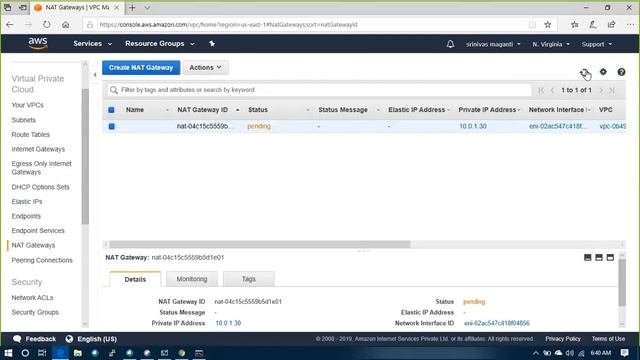Click the horizontal table scrollbar
The image size is (640, 360).
260,244
